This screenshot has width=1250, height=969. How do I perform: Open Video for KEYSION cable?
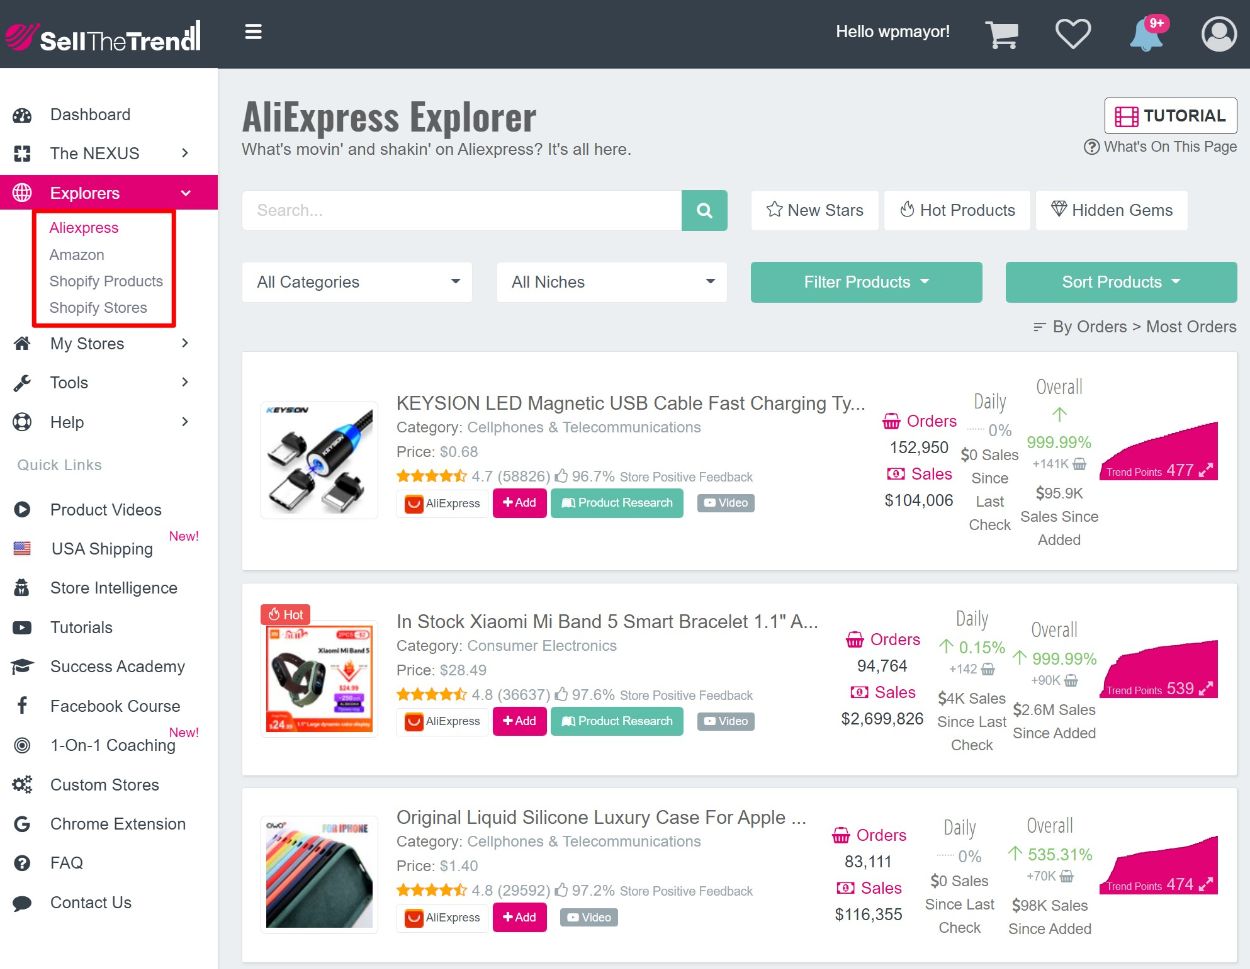tap(725, 503)
